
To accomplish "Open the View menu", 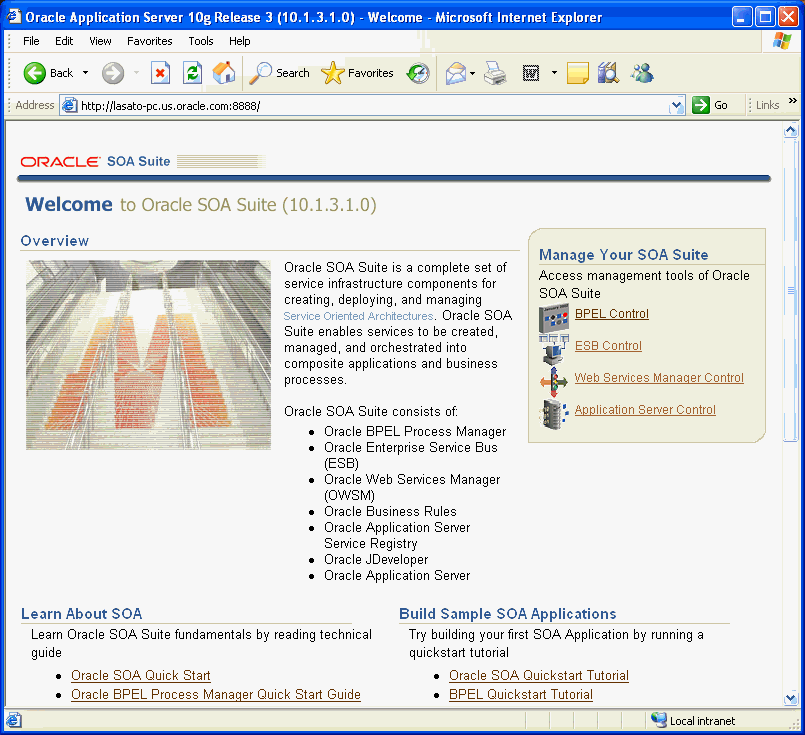I will point(100,41).
